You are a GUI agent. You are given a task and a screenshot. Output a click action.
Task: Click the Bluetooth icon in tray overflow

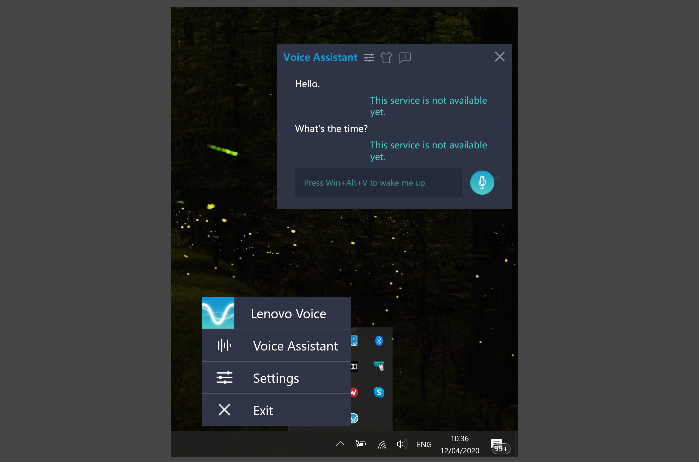pos(379,341)
